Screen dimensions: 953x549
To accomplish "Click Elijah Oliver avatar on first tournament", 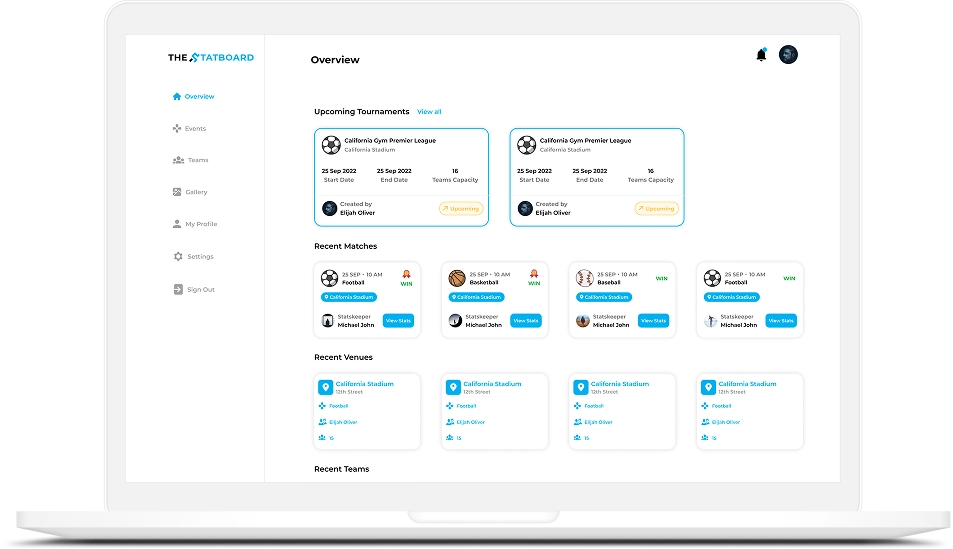I will coord(329,208).
